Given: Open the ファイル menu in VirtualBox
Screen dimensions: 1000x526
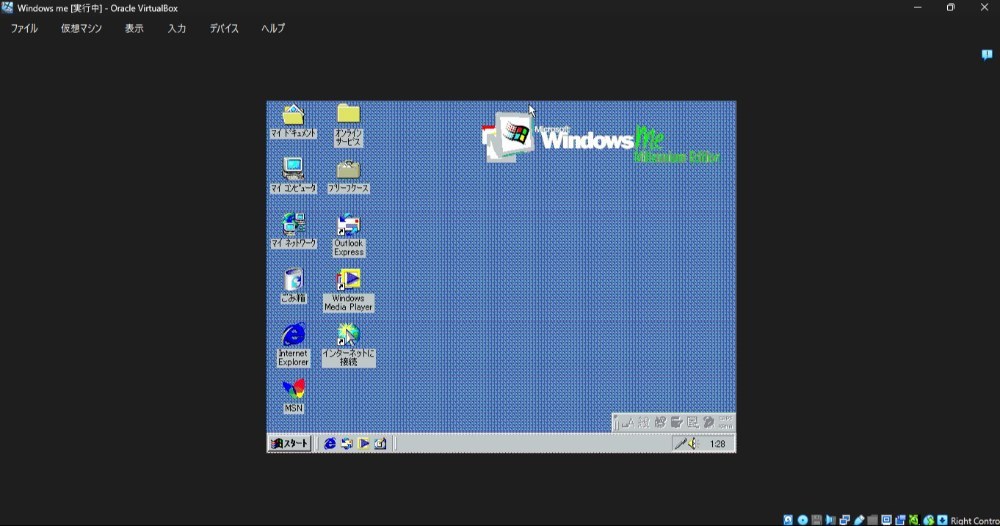Looking at the screenshot, I should click(24, 29).
